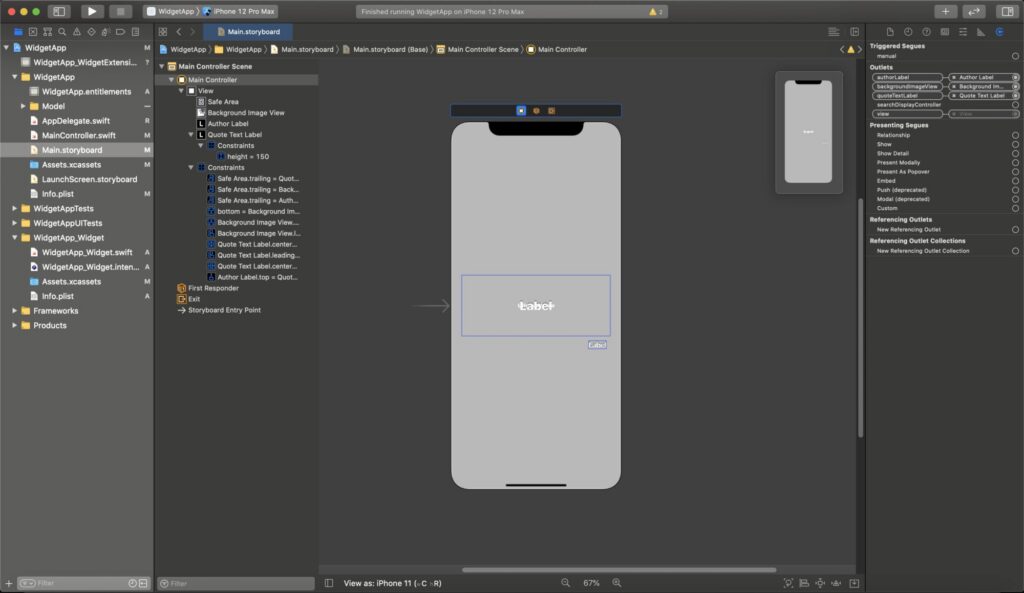
Task: Select MainController.swift in the navigator
Action: pyautogui.click(x=78, y=135)
